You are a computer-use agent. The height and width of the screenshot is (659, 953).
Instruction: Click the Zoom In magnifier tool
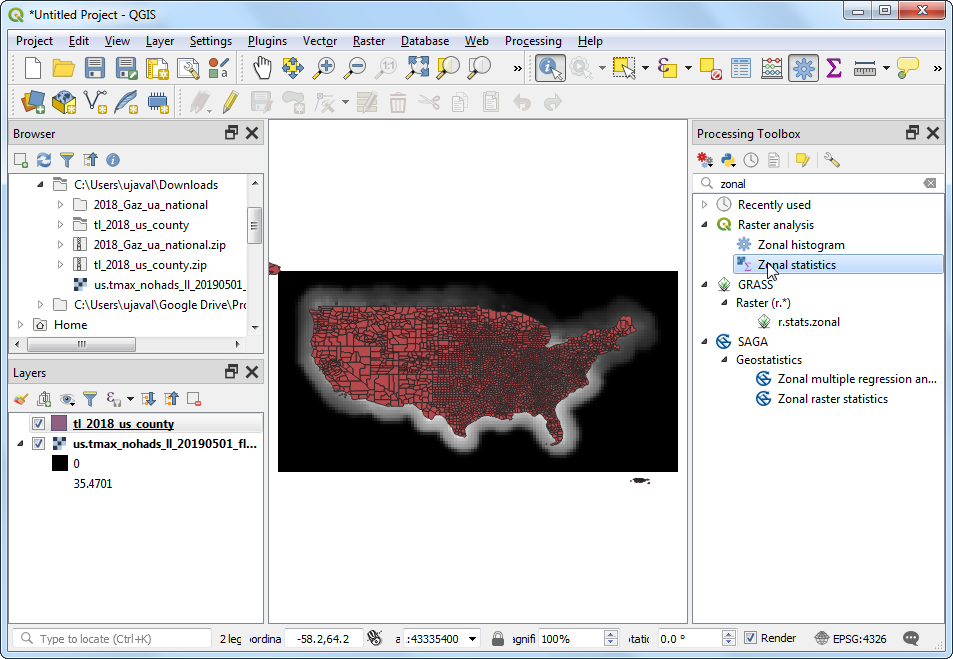(x=324, y=68)
